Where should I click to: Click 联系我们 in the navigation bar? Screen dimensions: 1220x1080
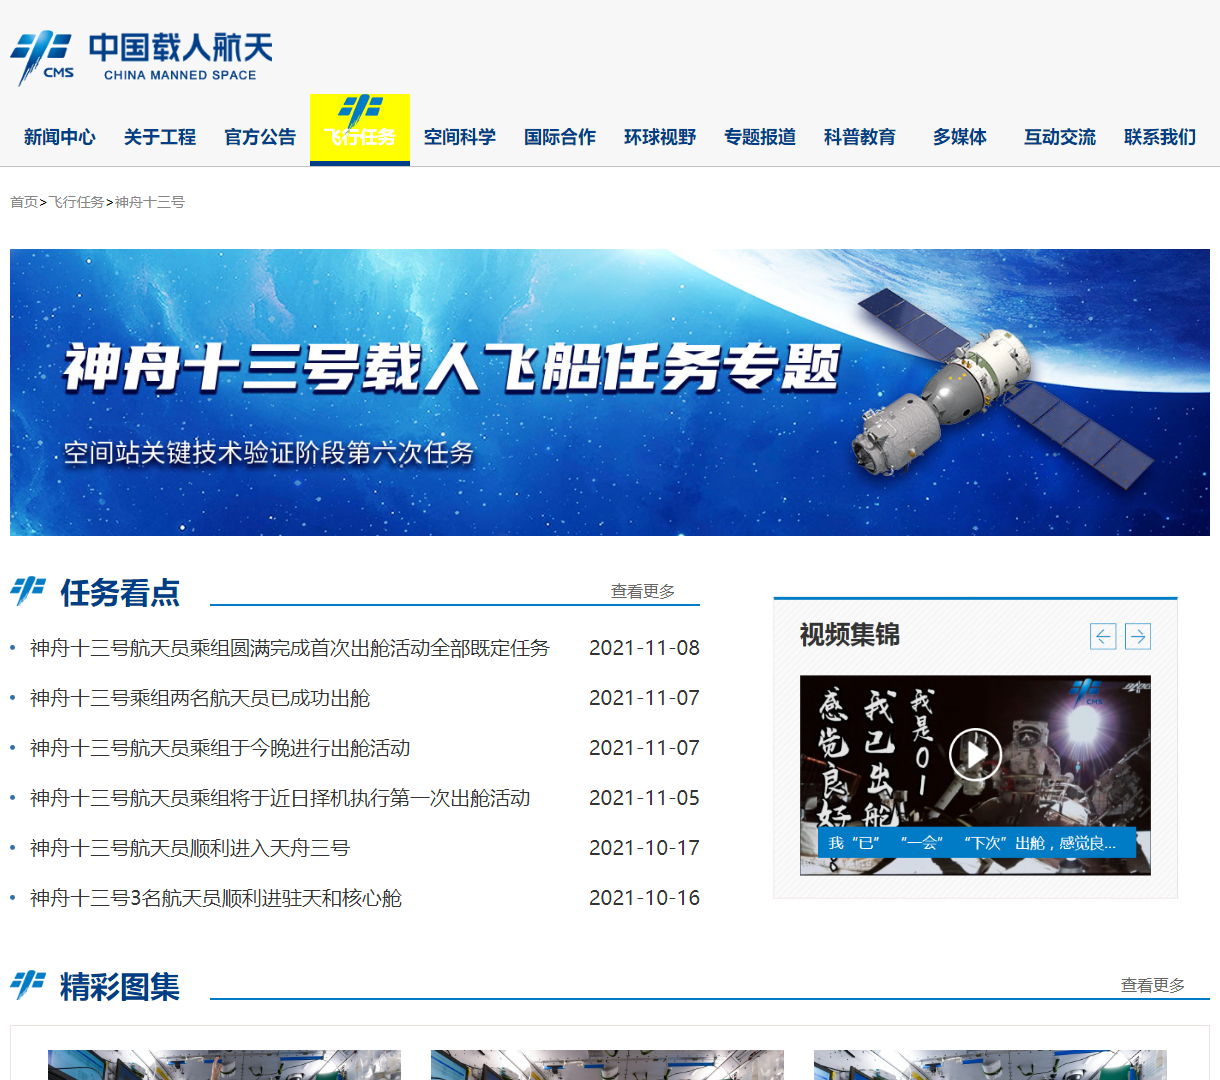[x=1159, y=137]
